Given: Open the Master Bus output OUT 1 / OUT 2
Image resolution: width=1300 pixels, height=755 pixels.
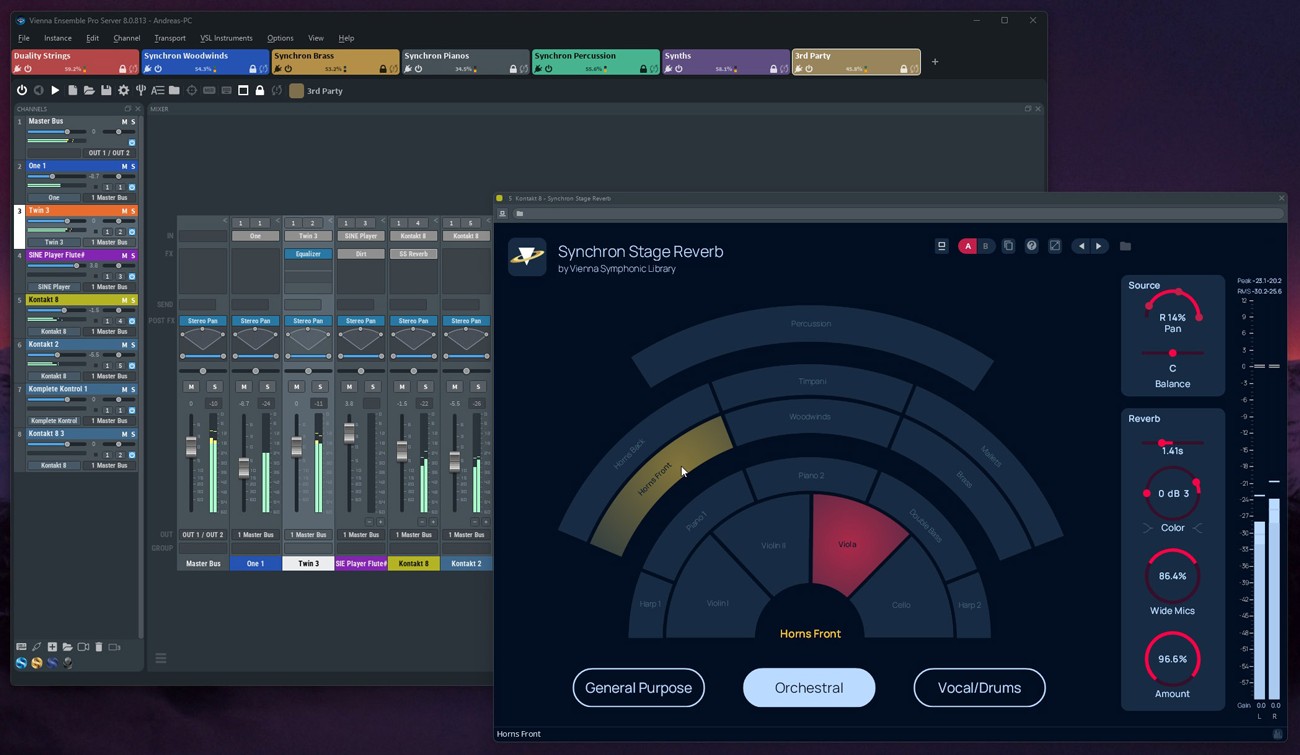Looking at the screenshot, I should 203,535.
